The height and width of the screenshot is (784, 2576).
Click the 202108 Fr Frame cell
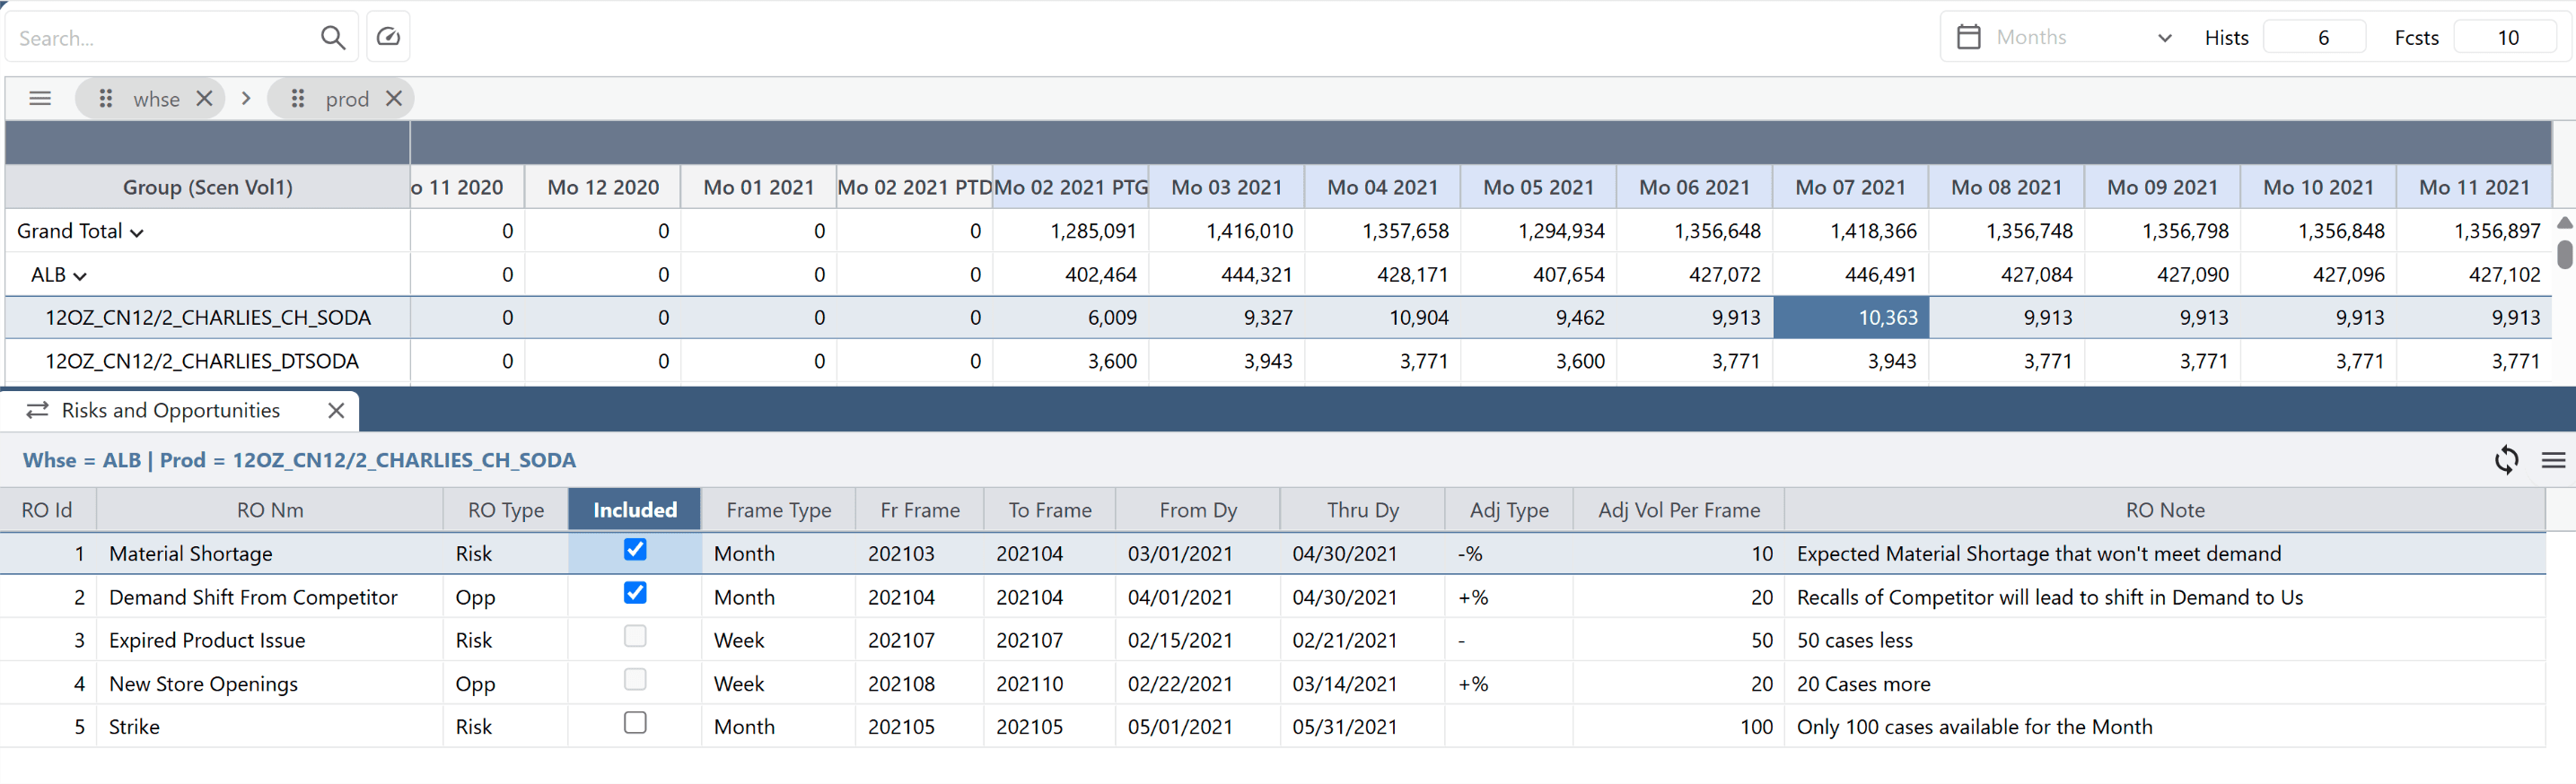[x=920, y=684]
